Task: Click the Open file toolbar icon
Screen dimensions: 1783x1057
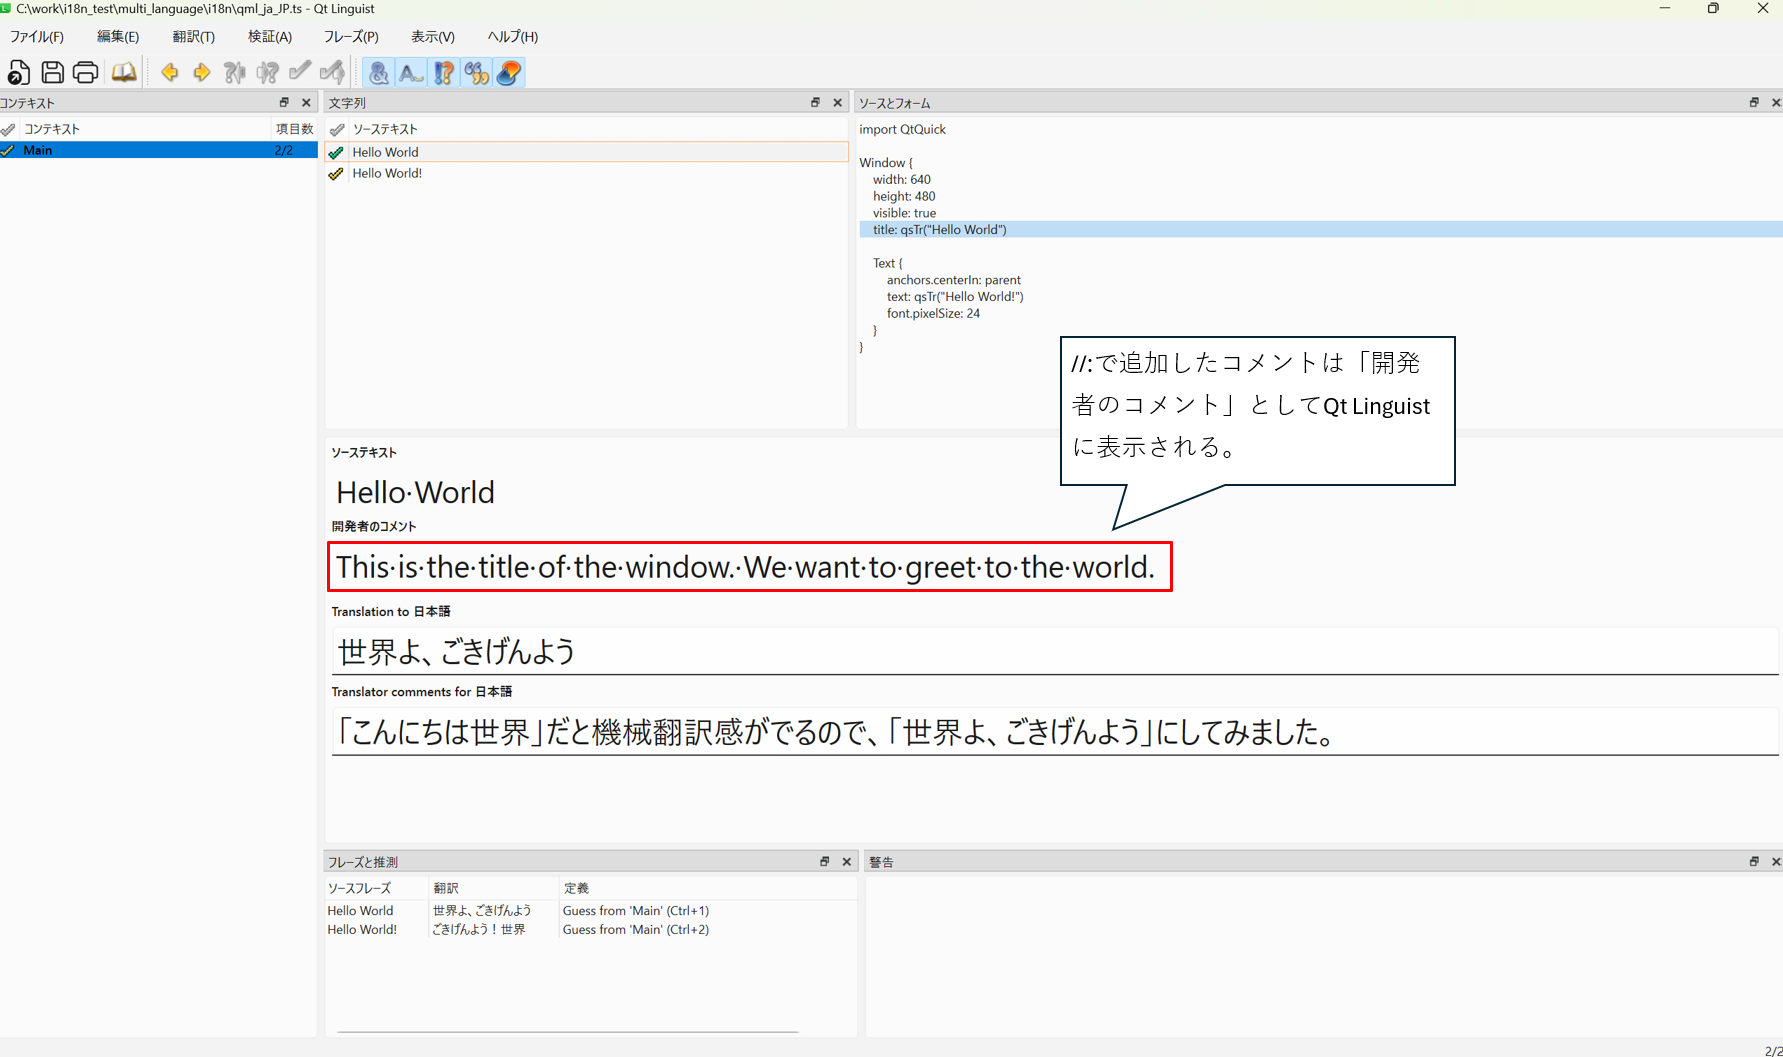Action: pyautogui.click(x=19, y=72)
